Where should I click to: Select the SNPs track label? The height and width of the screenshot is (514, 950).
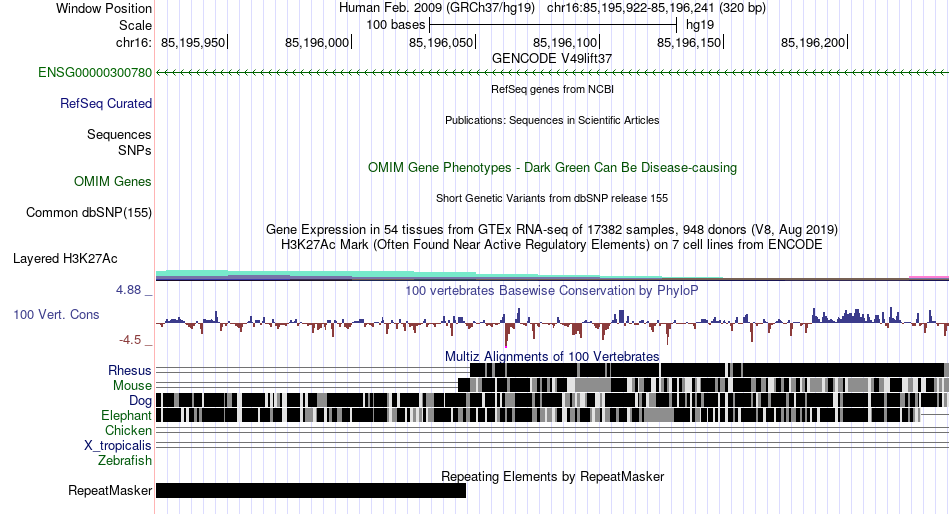click(x=135, y=150)
